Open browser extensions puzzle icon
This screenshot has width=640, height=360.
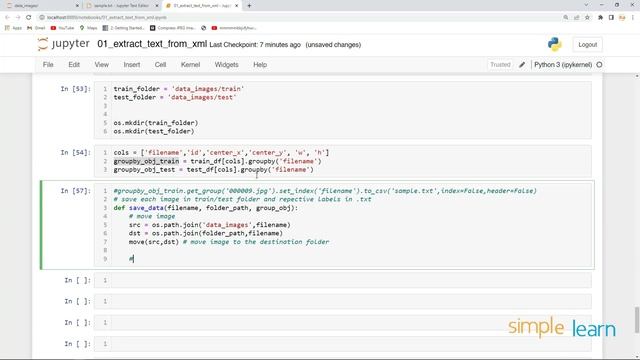click(600, 18)
